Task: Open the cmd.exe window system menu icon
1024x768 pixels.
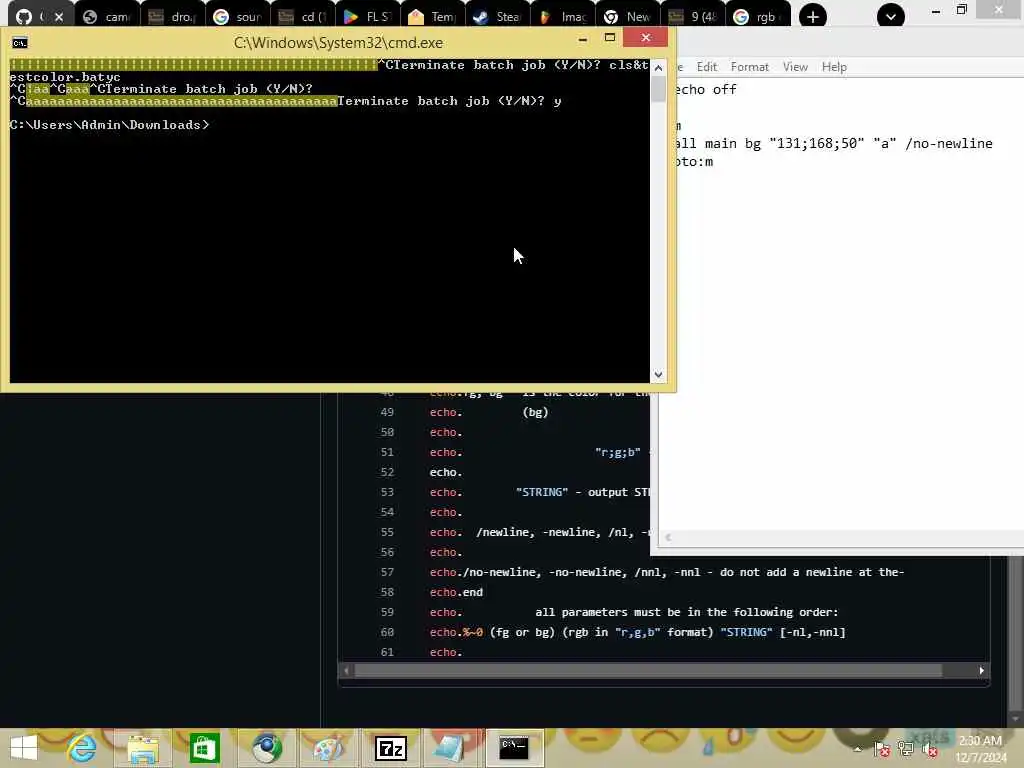Action: coord(20,43)
